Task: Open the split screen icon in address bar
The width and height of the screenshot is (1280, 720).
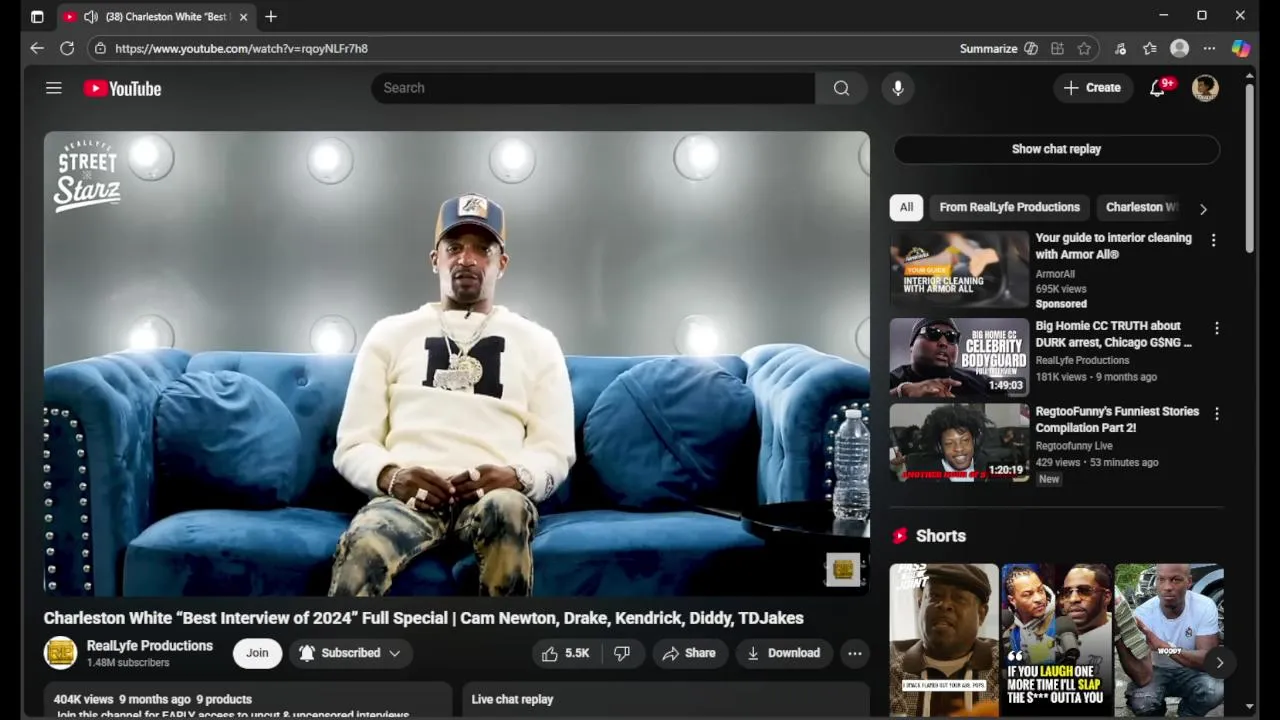Action: coord(1057,48)
